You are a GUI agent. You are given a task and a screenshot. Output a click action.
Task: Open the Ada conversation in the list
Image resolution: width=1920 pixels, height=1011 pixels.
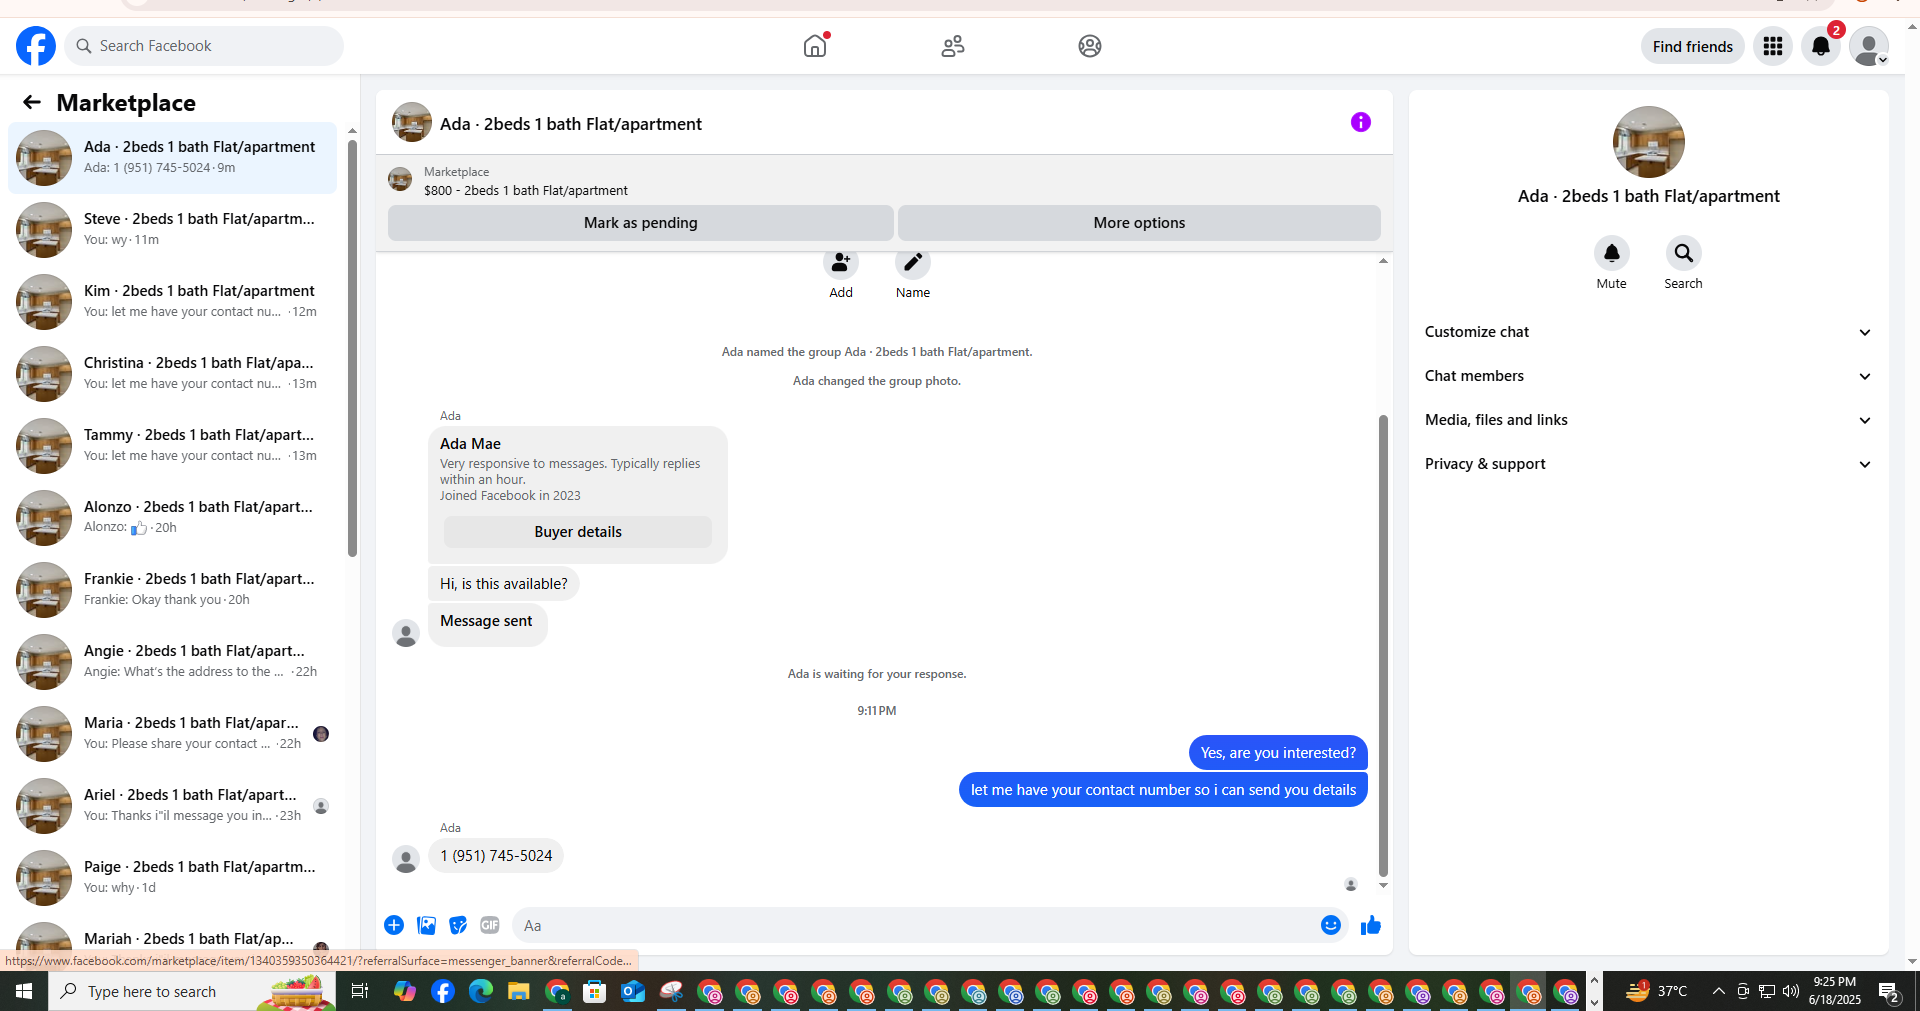click(173, 158)
